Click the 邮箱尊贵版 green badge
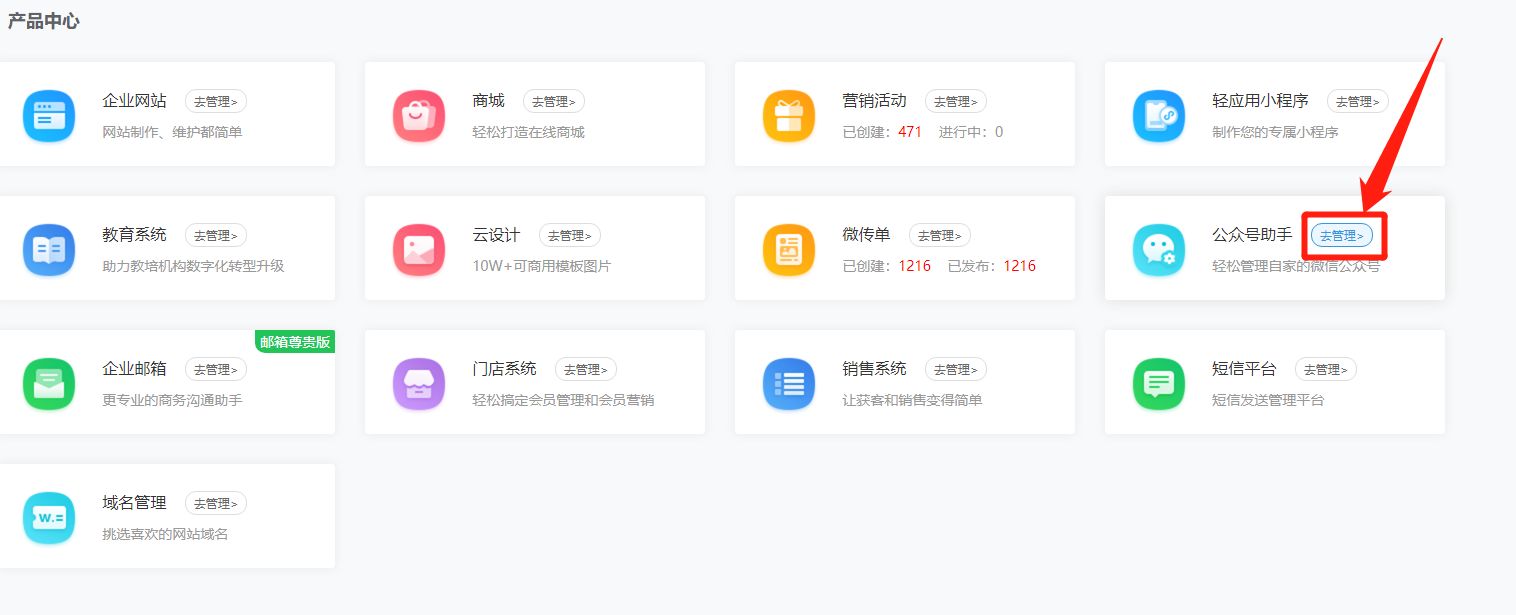This screenshot has height=615, width=1516. pos(295,341)
